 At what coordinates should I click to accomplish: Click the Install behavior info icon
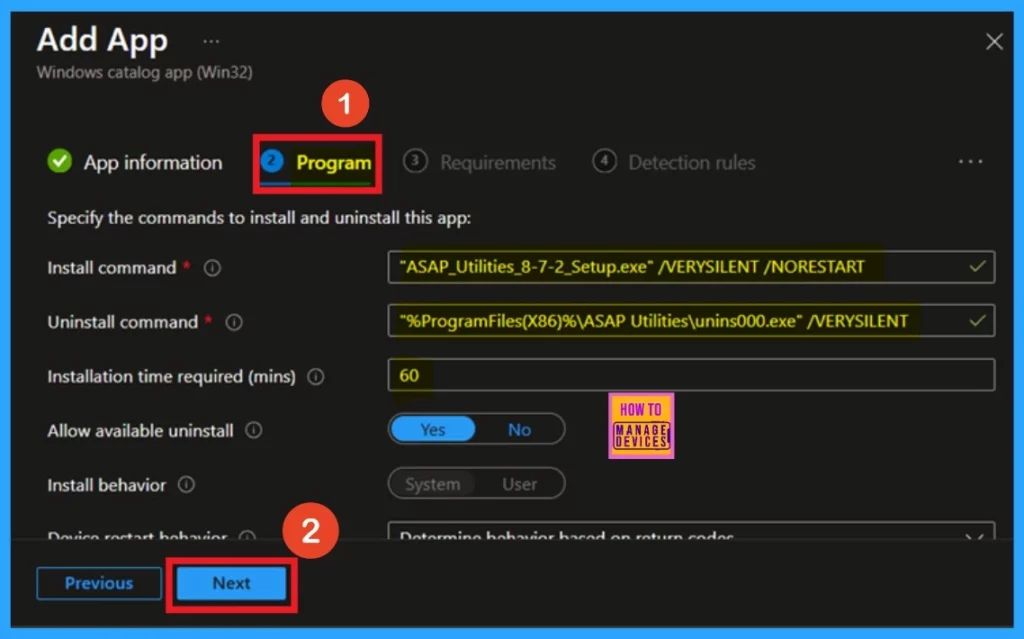[186, 484]
